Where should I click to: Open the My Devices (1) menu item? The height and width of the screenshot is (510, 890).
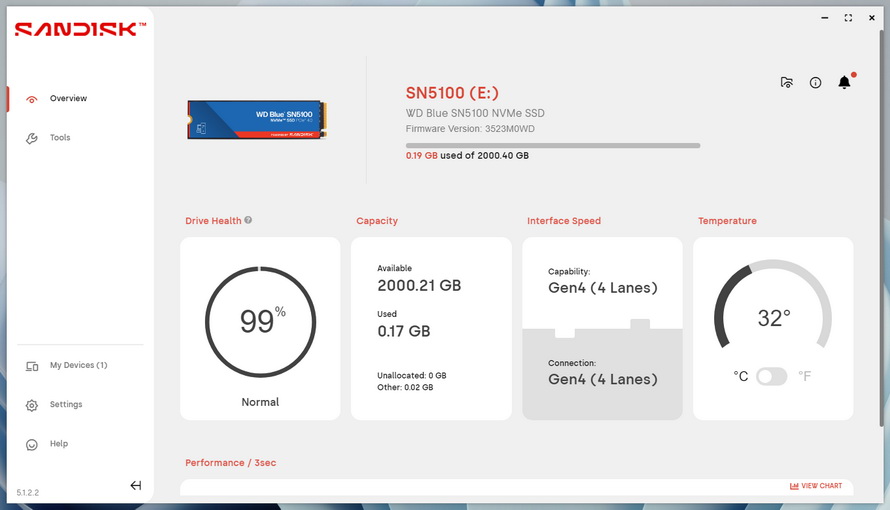click(x=78, y=366)
